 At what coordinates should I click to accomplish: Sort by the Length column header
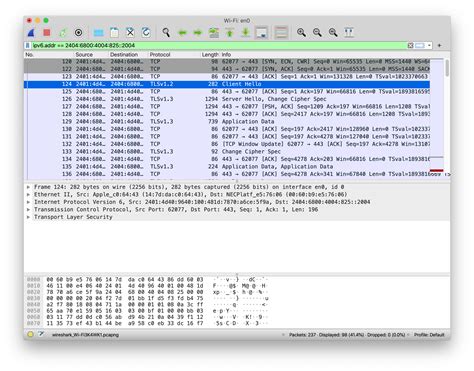pyautogui.click(x=210, y=54)
